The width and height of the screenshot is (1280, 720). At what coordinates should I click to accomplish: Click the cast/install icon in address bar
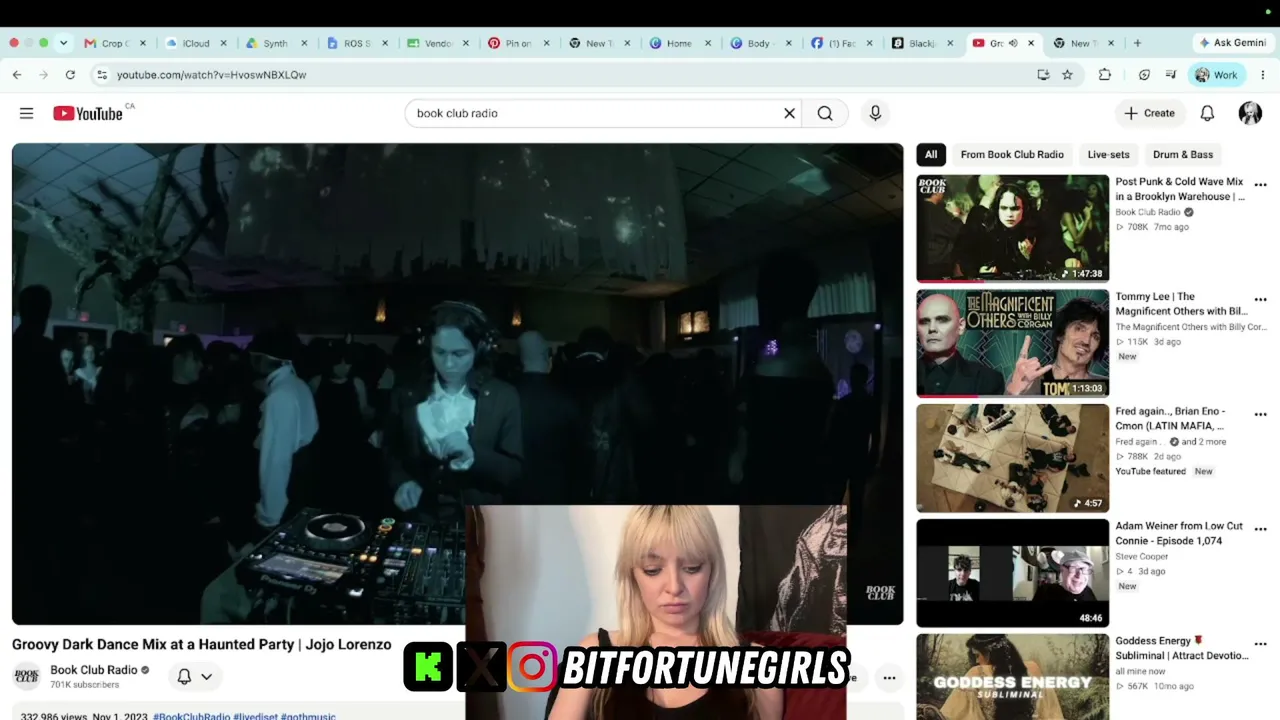click(1043, 75)
